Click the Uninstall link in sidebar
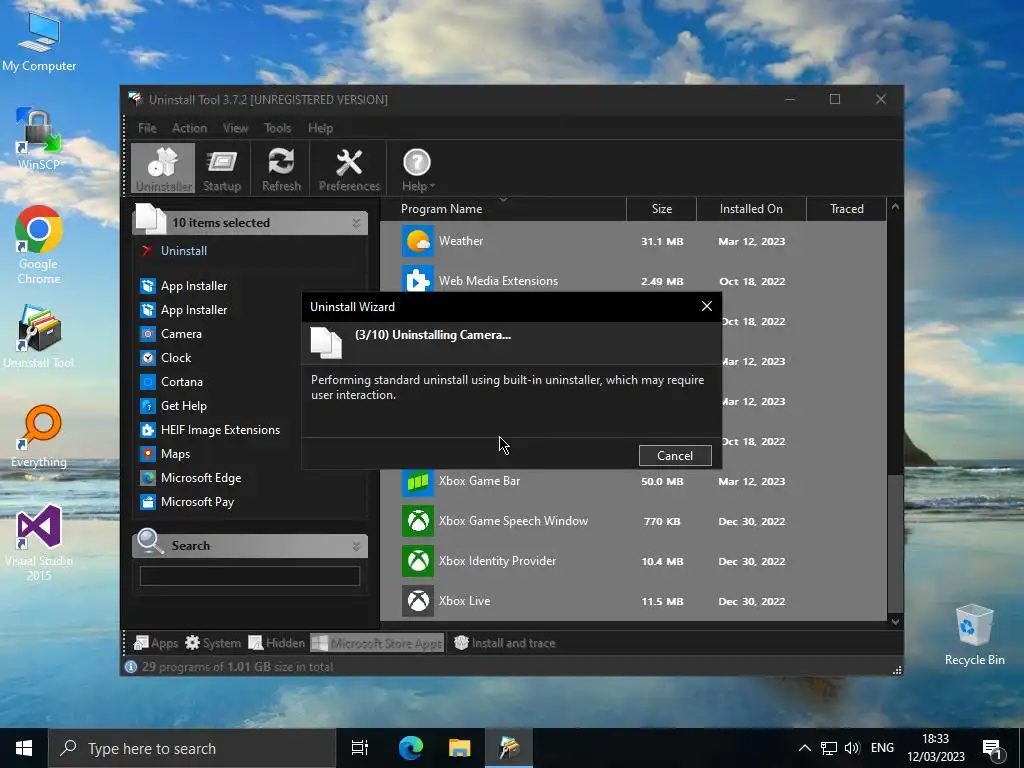The image size is (1024, 768). click(184, 251)
